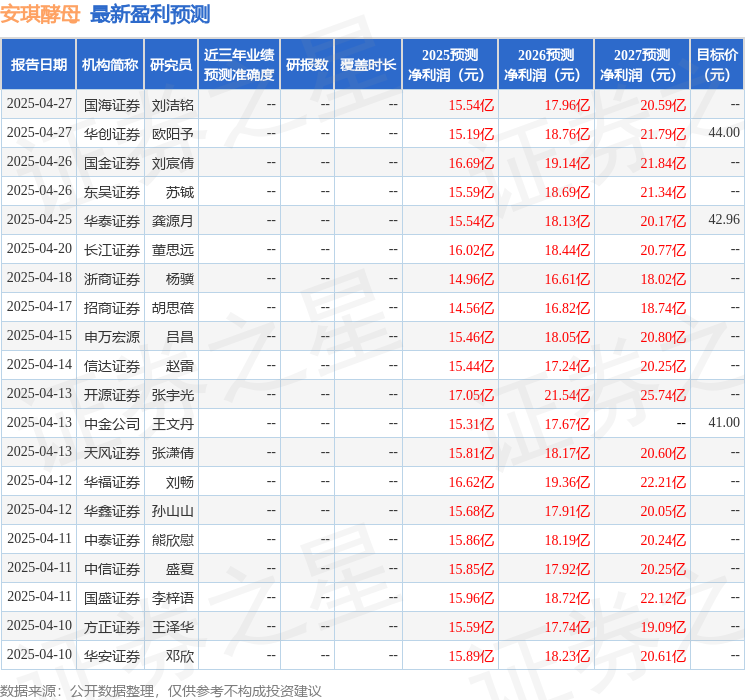Click researcher name 熊欣慰
The image size is (745, 700).
coord(172,540)
